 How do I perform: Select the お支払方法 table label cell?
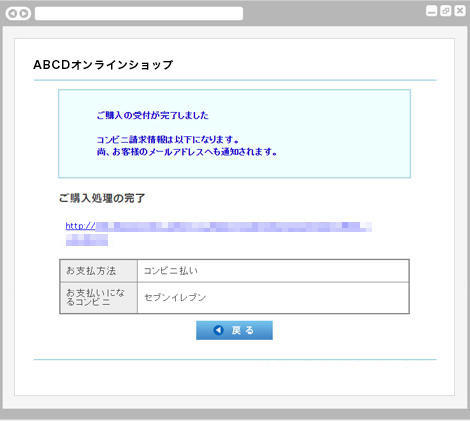(x=99, y=271)
